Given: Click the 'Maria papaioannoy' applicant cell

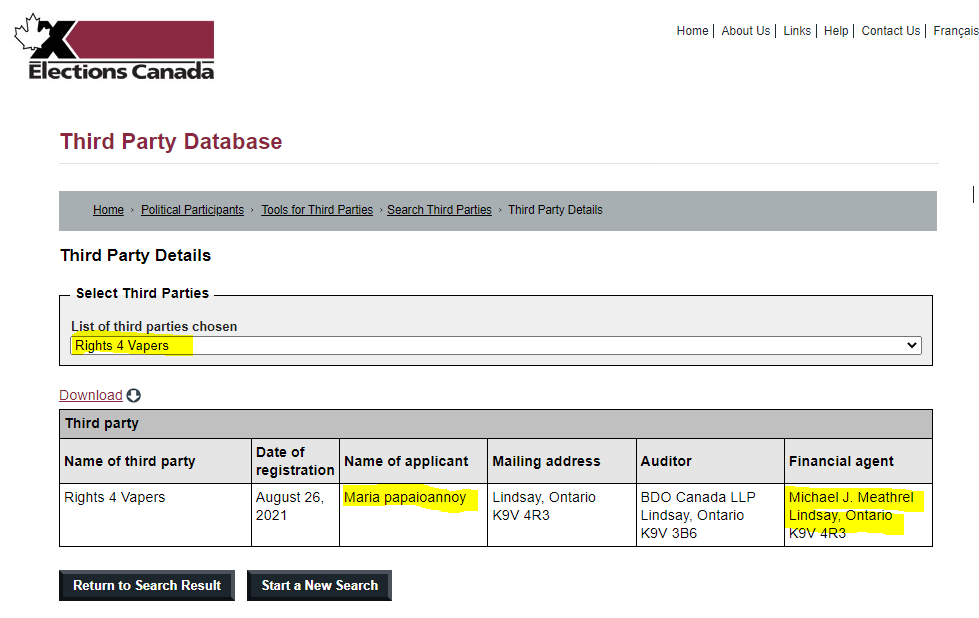Looking at the screenshot, I should pos(413,515).
